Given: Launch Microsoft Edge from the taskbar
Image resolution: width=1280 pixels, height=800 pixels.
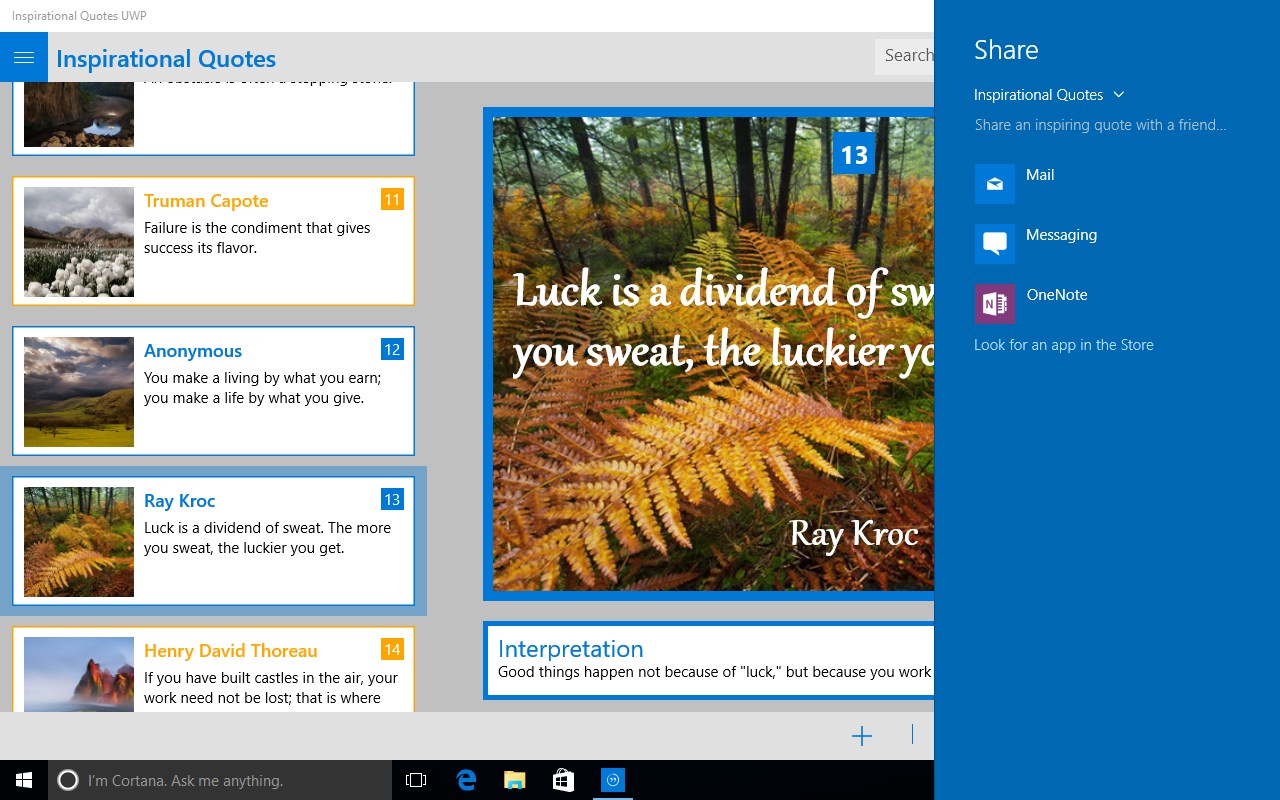Looking at the screenshot, I should 465,780.
